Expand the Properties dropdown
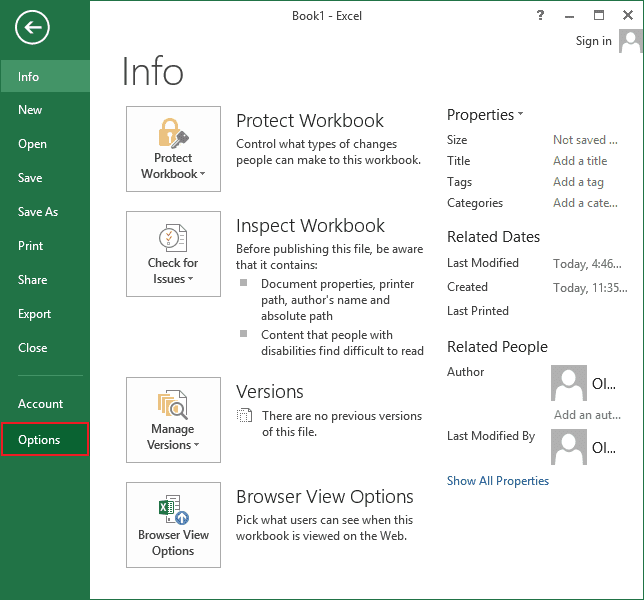644x600 pixels. pos(485,115)
